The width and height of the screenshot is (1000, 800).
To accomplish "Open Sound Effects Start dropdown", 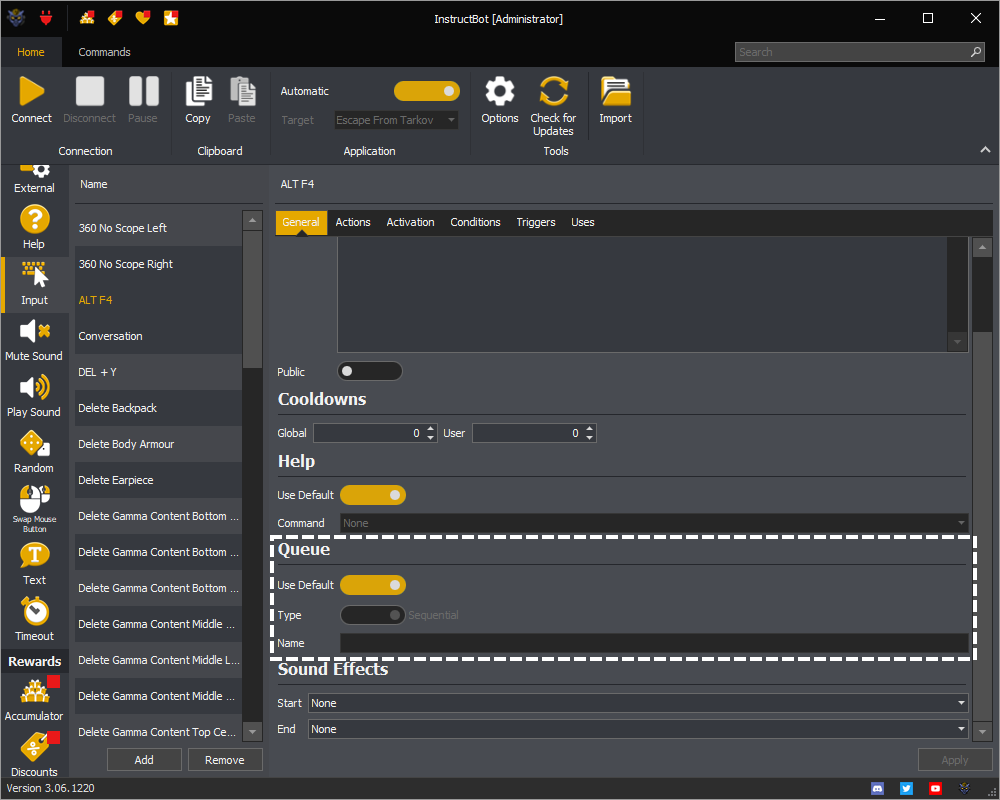I will (x=638, y=703).
